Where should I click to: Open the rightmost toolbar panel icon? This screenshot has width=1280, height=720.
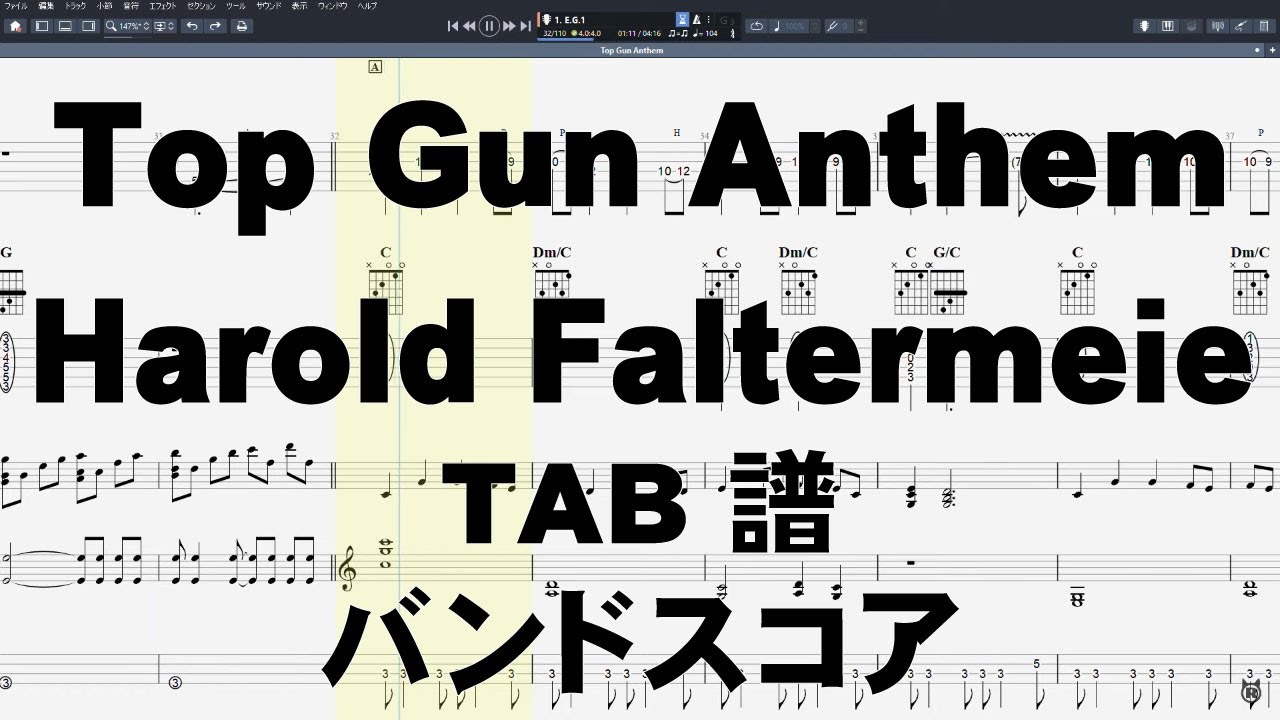[x=1263, y=26]
